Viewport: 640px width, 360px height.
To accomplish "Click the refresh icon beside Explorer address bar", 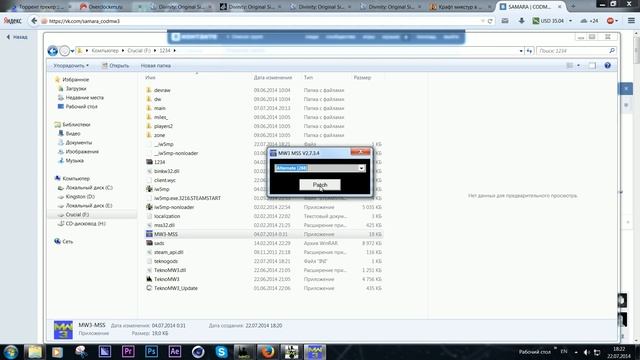I will coord(529,51).
